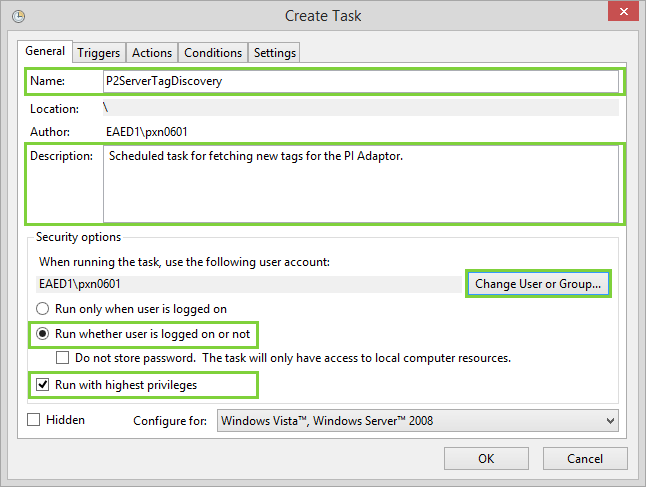
Task: Expand the Configure for dropdown
Action: (417, 421)
